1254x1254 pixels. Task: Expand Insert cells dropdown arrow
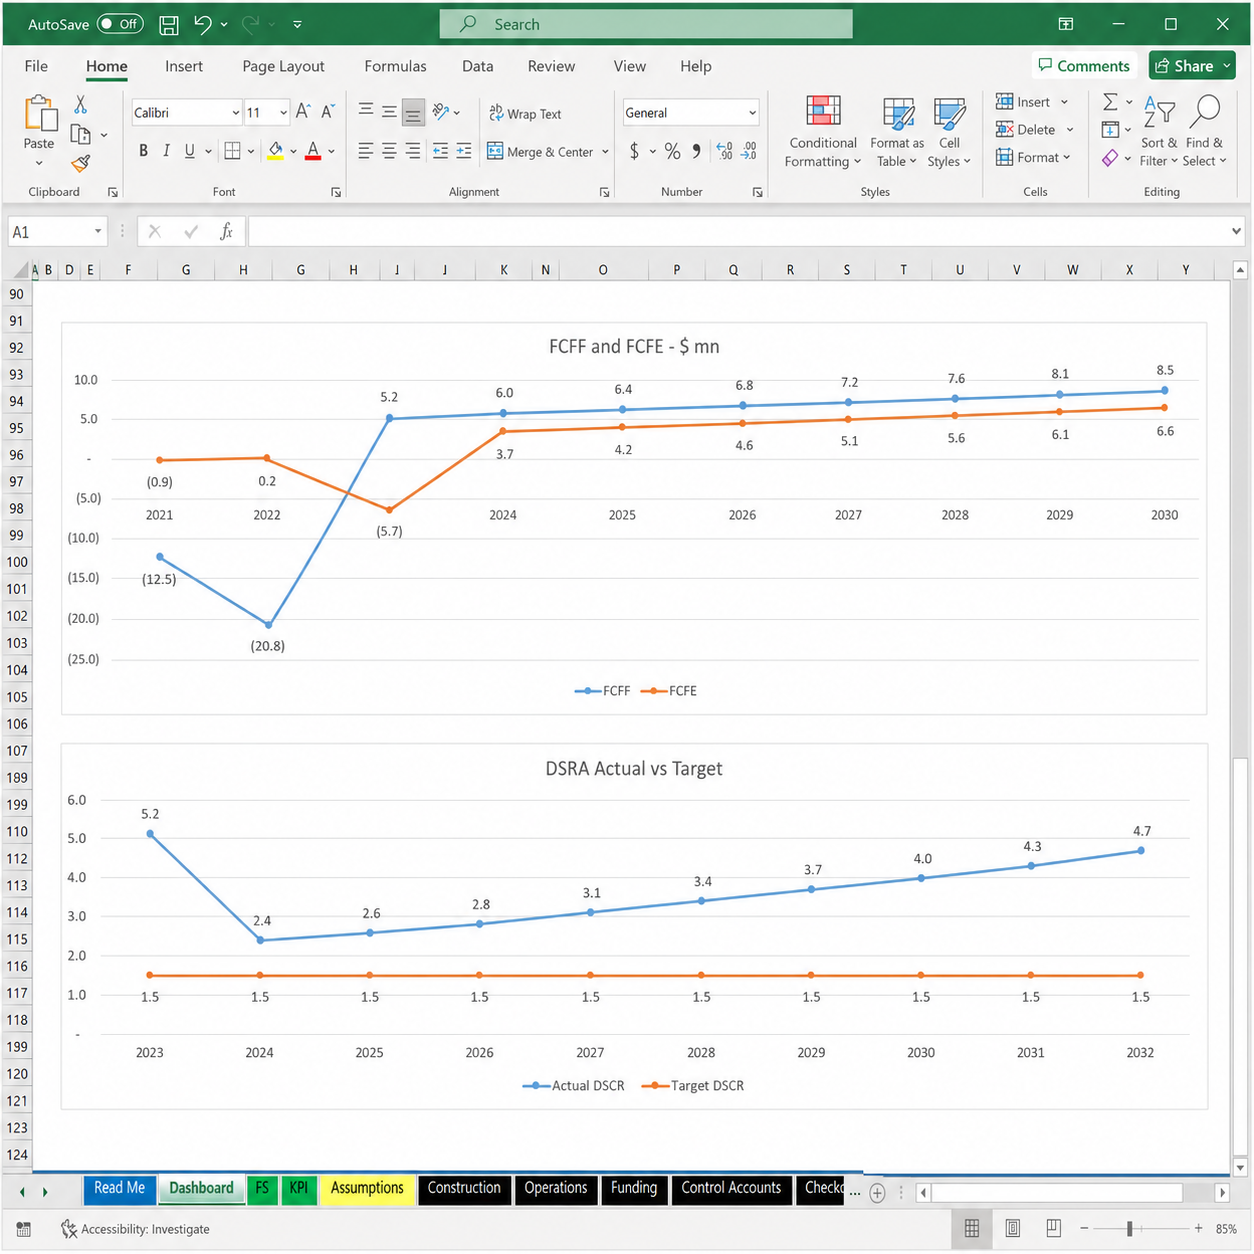click(x=1064, y=102)
